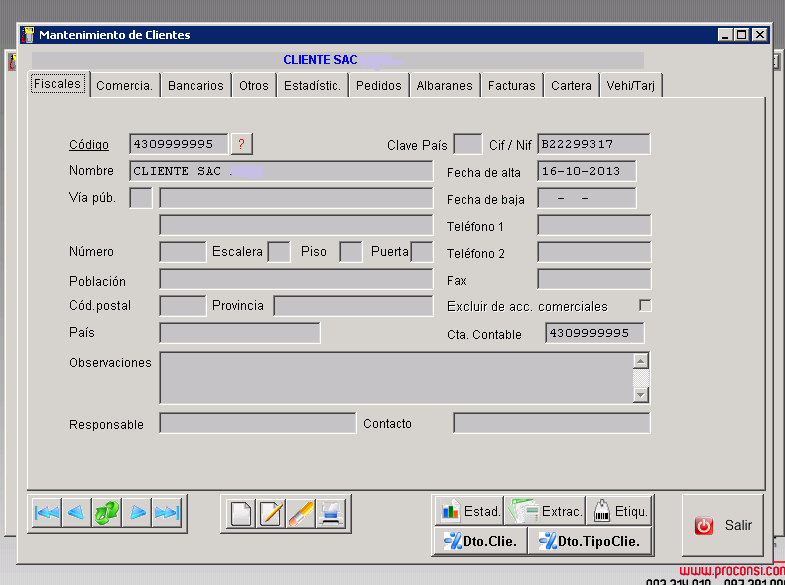The height and width of the screenshot is (585, 785).
Task: Click the Provincia input field
Action: (353, 306)
